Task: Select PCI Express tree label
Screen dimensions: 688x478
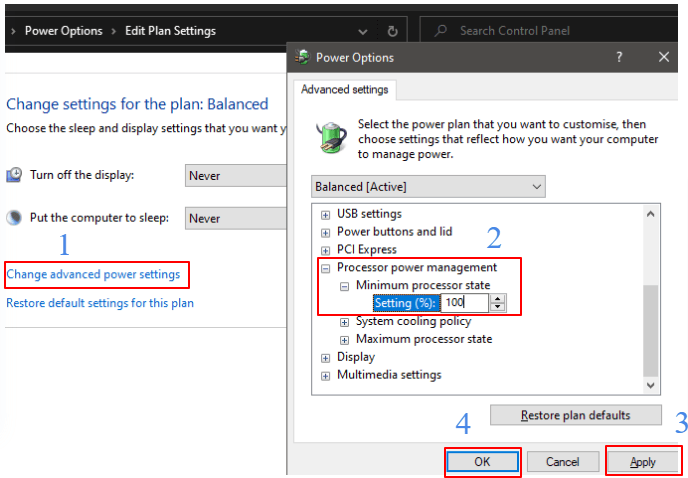Action: 366,249
